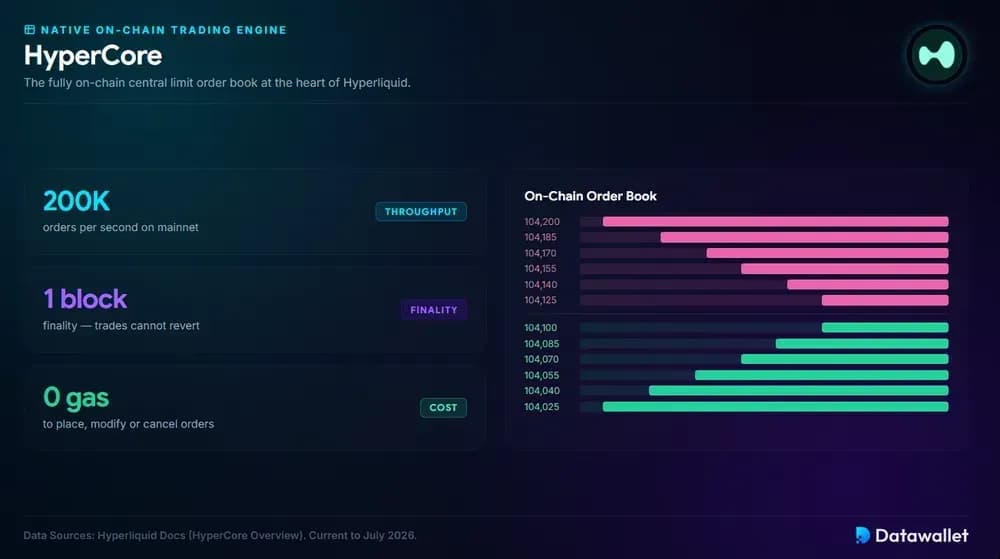Click the 104,055 price label
This screenshot has width=1000, height=559.
coord(541,375)
